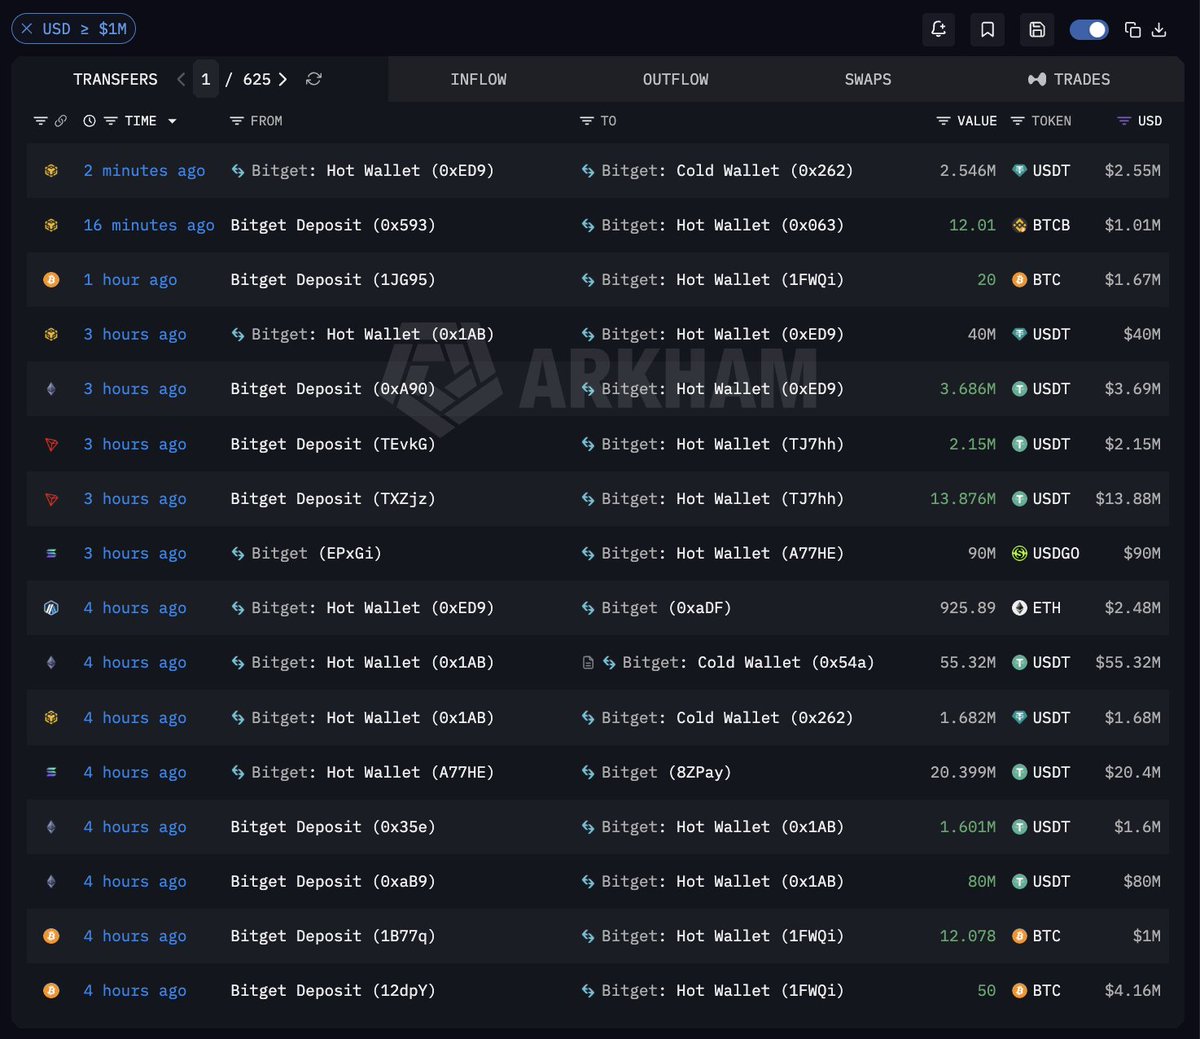
Task: Go to previous transfers page arrow
Action: (x=181, y=79)
